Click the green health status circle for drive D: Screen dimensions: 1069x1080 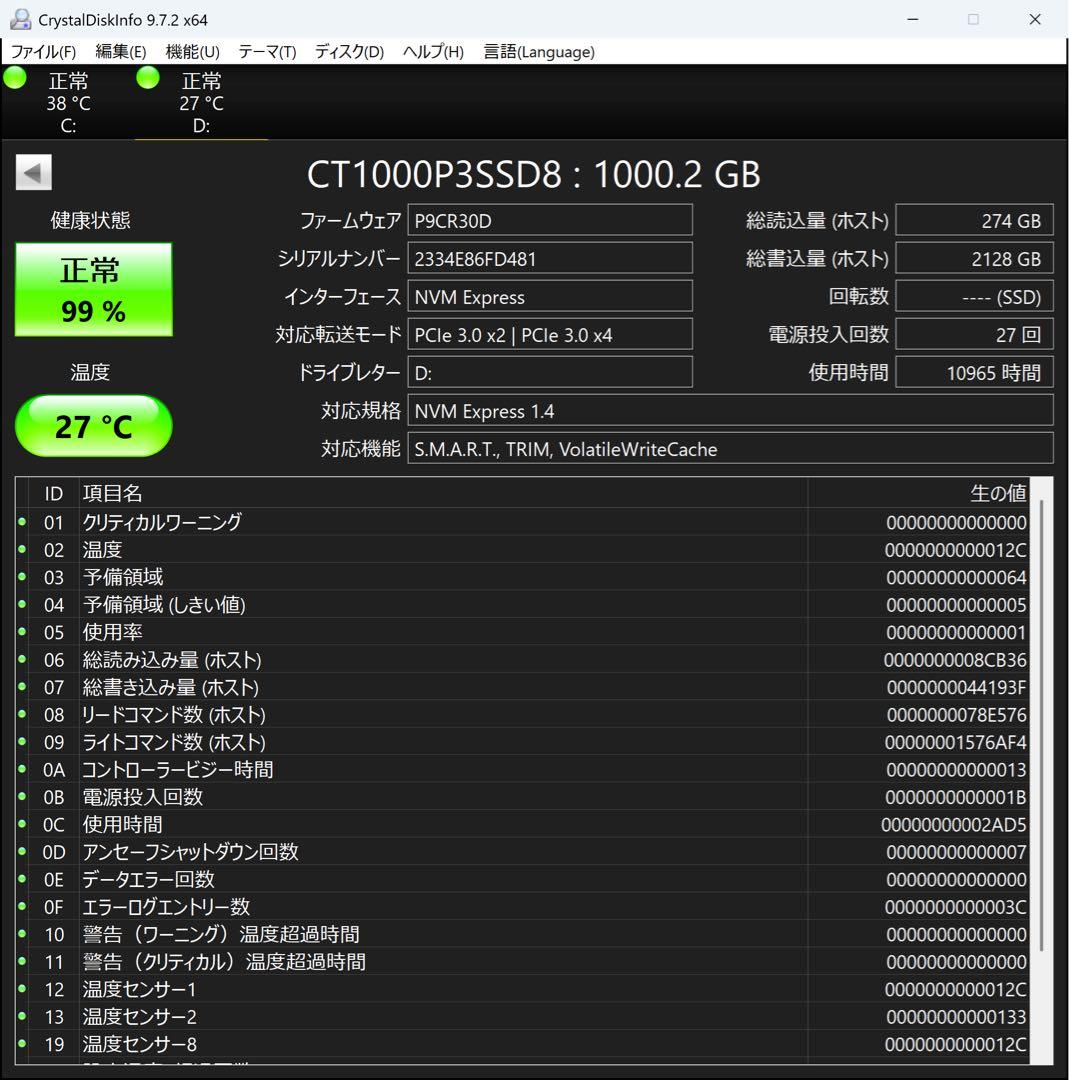147,77
